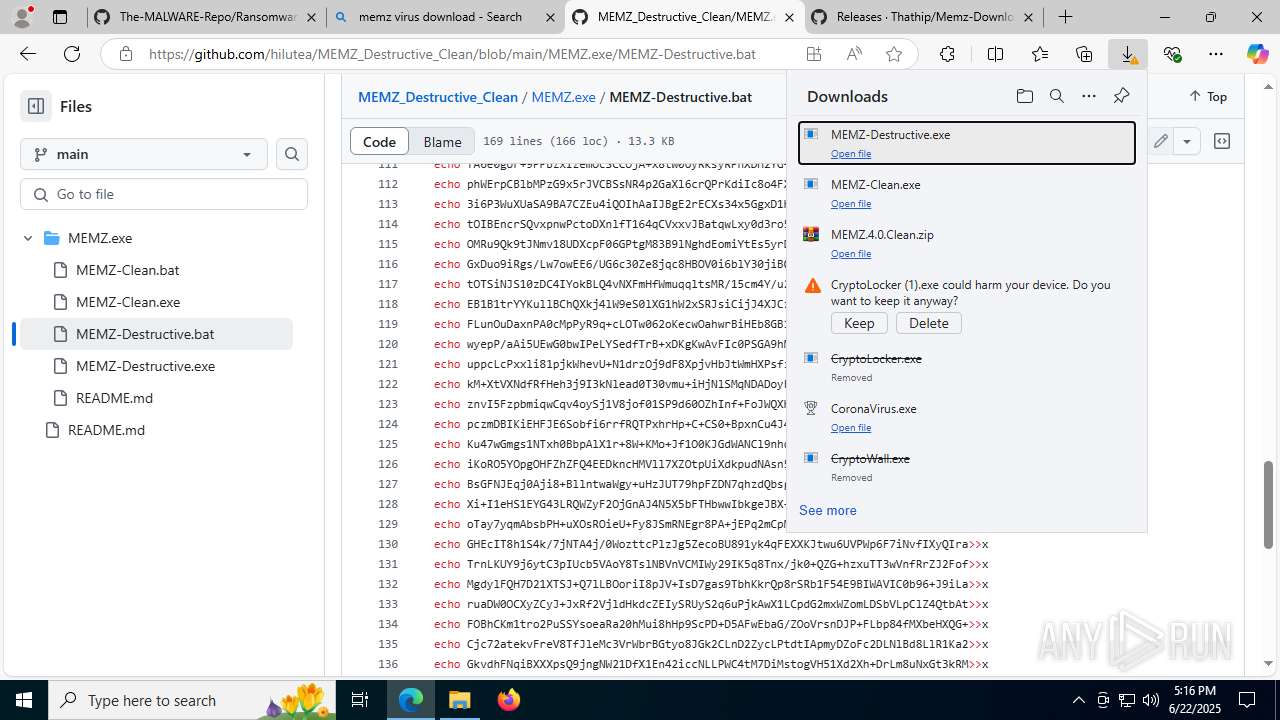Screen dimensions: 1280x720
Task: Open the symbols panel icon
Action: point(1222,141)
